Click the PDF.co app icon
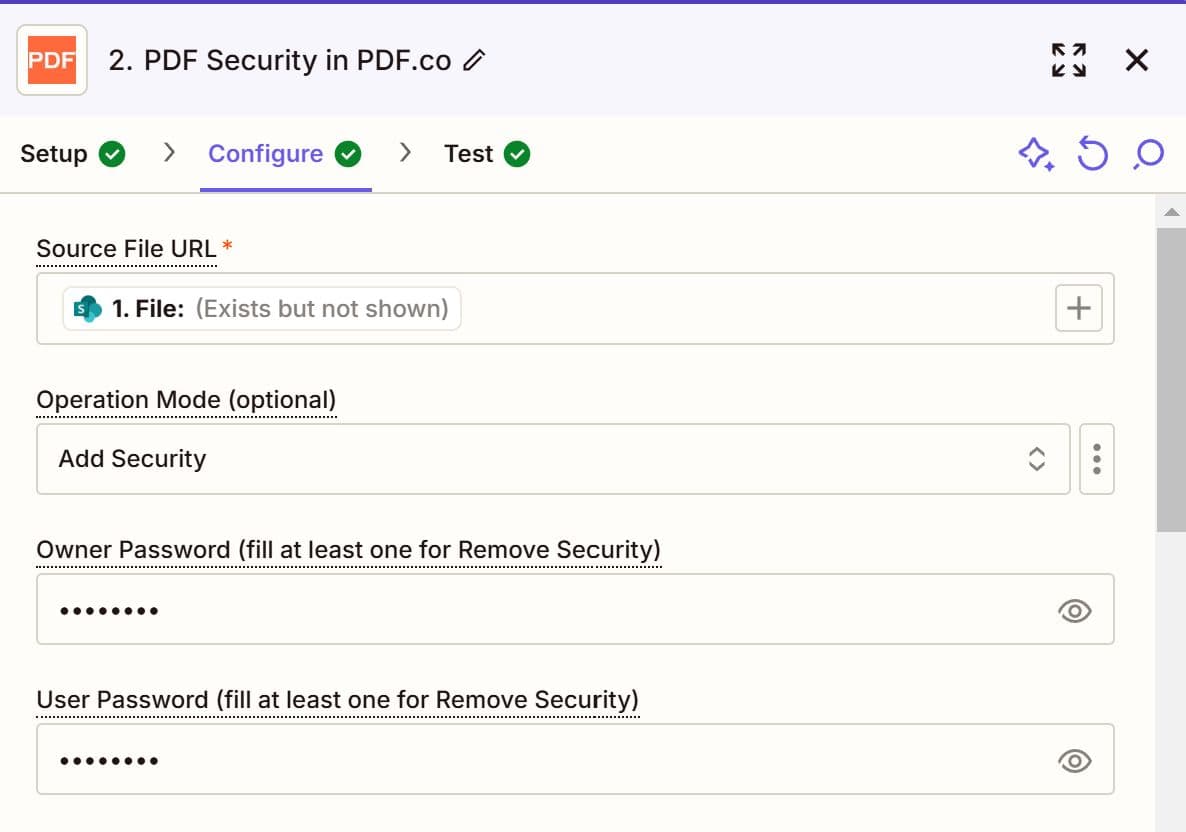This screenshot has height=832, width=1186. [x=51, y=60]
